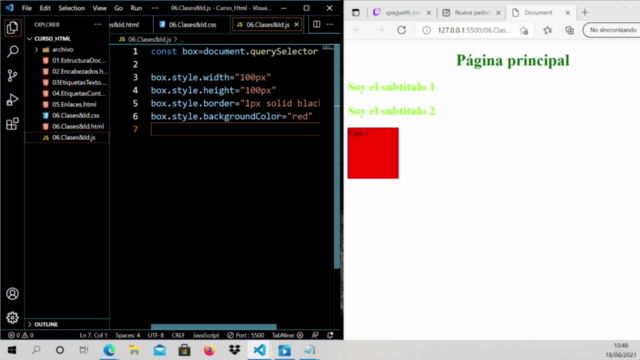Change indentation via Spaces: 4

point(127,335)
